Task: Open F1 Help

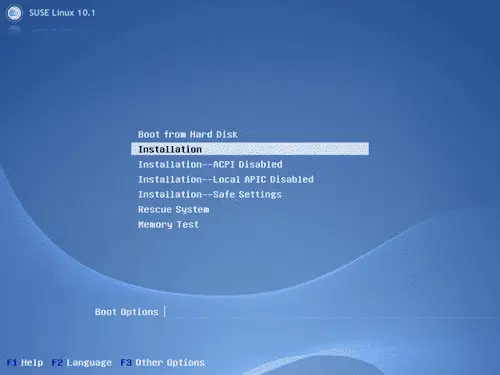Action: click(x=25, y=362)
